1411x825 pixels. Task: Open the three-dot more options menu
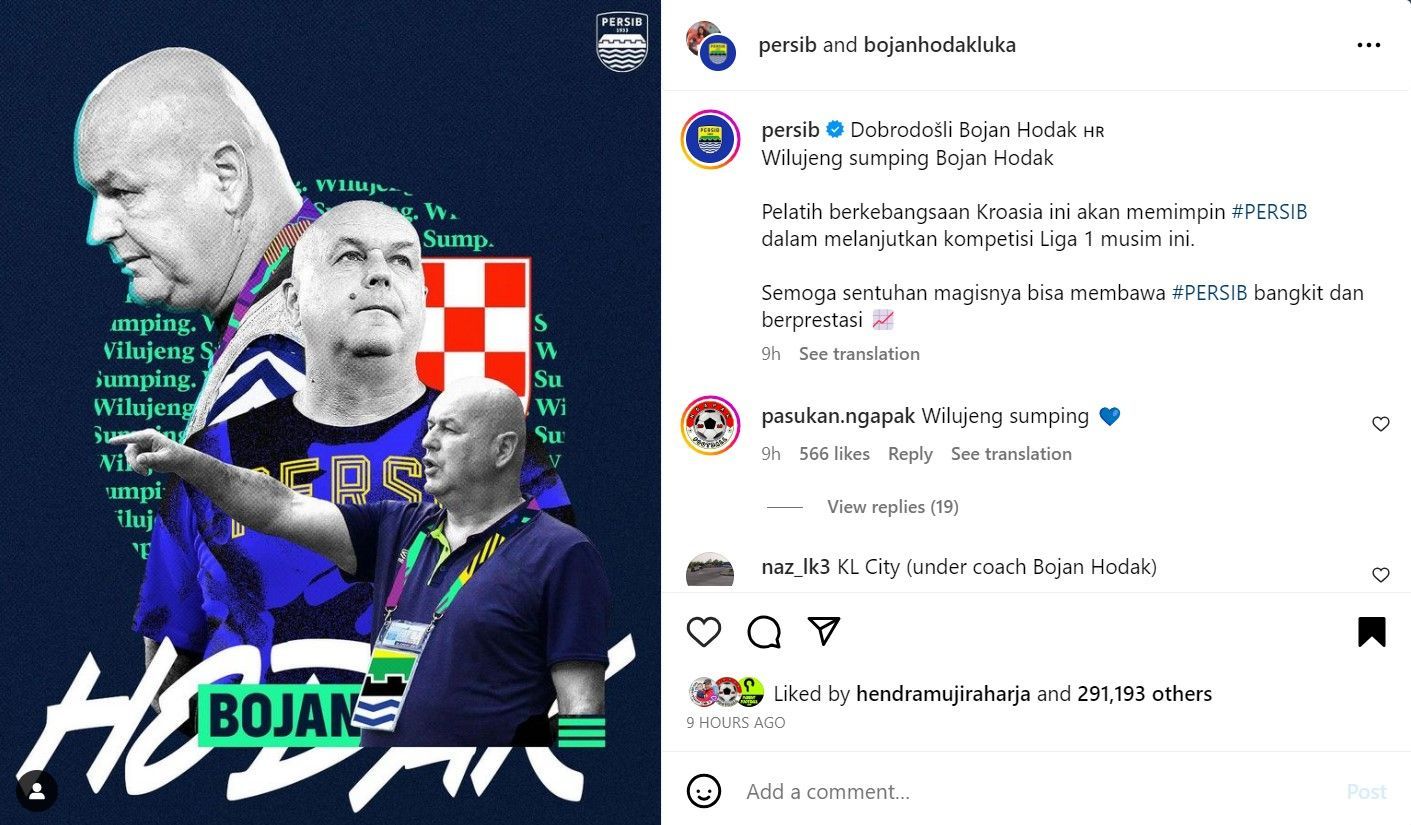[x=1368, y=45]
